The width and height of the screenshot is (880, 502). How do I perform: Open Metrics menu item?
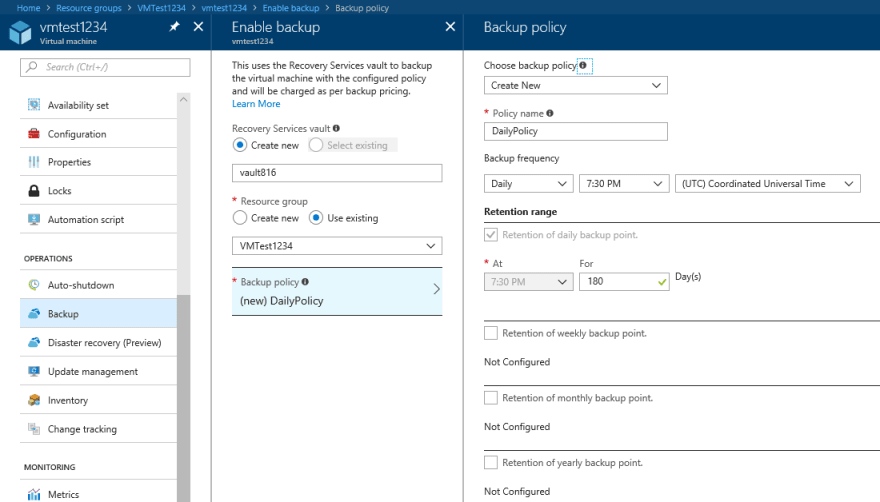point(98,492)
